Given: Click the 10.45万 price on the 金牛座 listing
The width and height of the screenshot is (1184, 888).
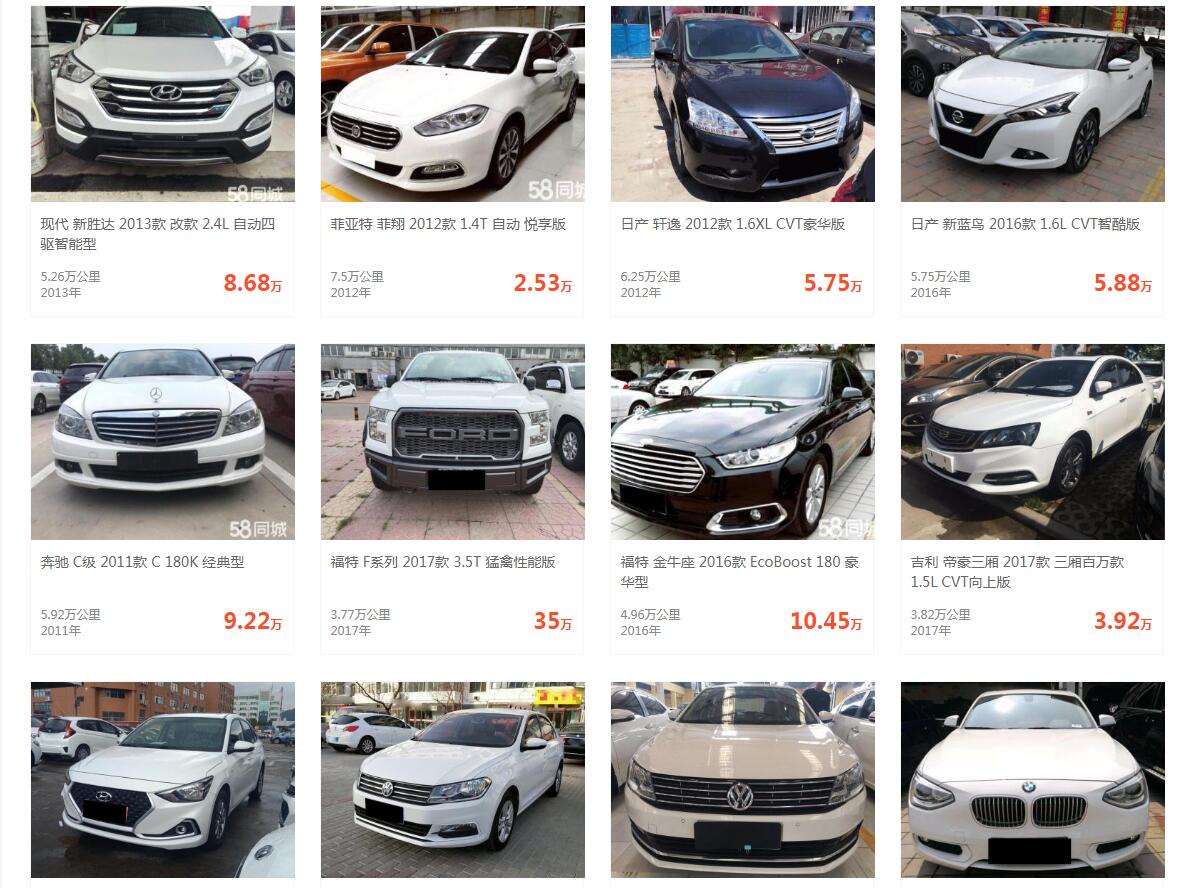Looking at the screenshot, I should [x=825, y=621].
